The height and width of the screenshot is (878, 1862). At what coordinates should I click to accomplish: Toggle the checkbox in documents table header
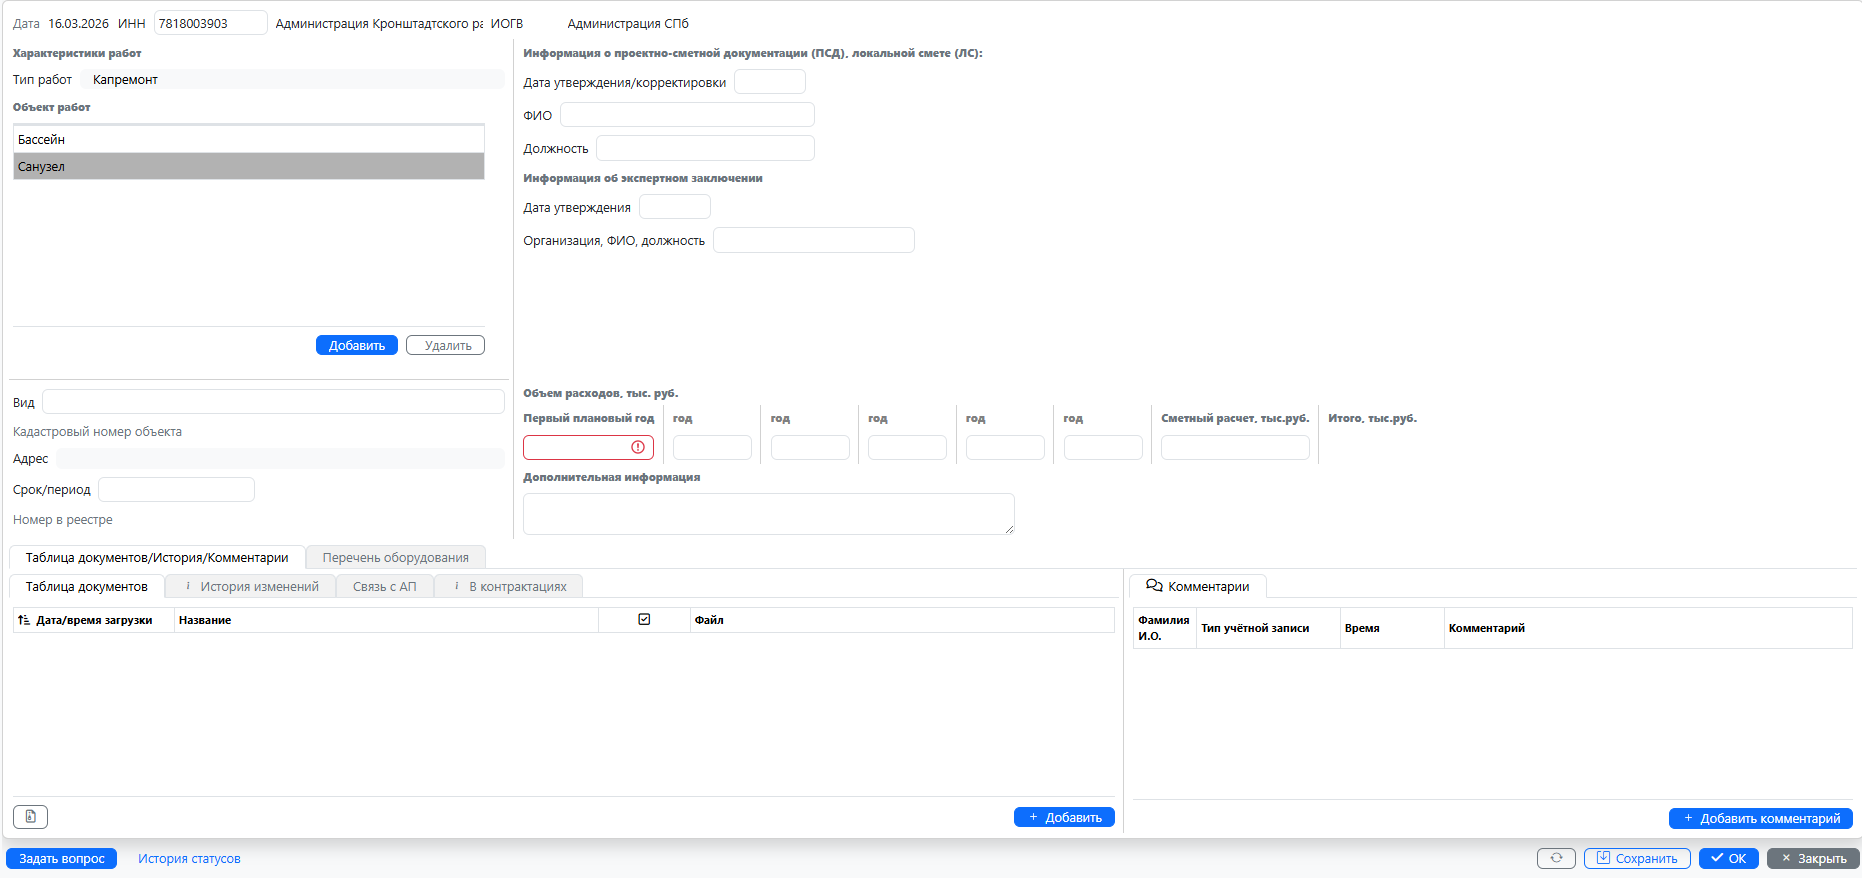click(x=644, y=620)
